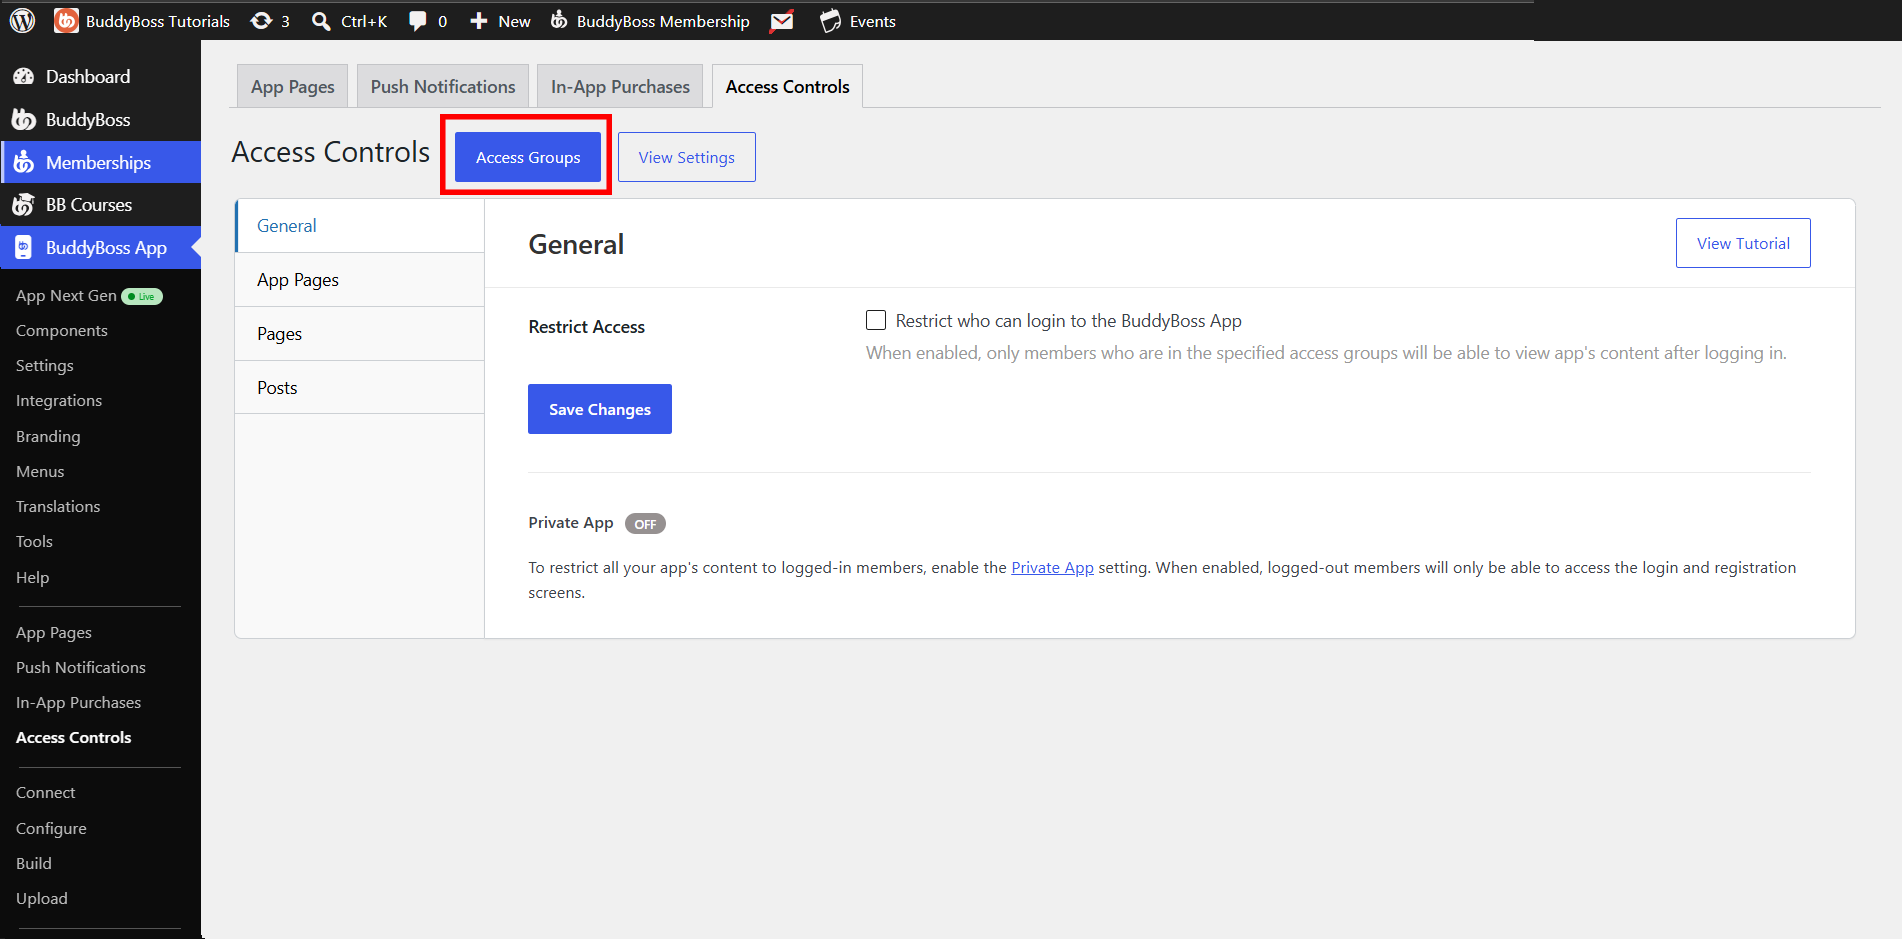Follow the Private App link
Viewport: 1902px width, 939px height.
pos(1052,567)
